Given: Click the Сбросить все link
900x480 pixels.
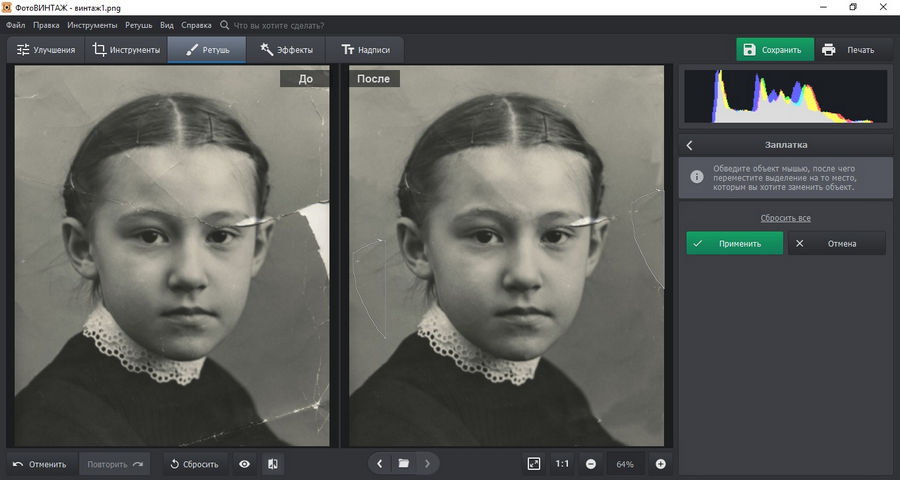Looking at the screenshot, I should pyautogui.click(x=785, y=218).
